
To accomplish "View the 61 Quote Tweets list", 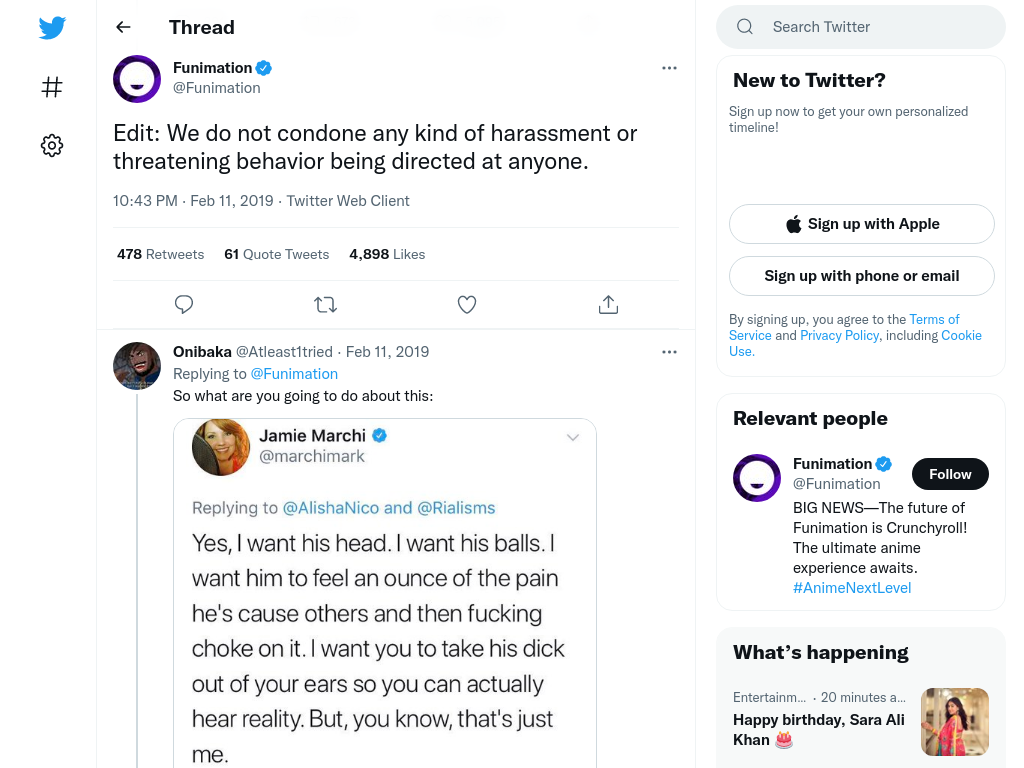I will coord(277,254).
